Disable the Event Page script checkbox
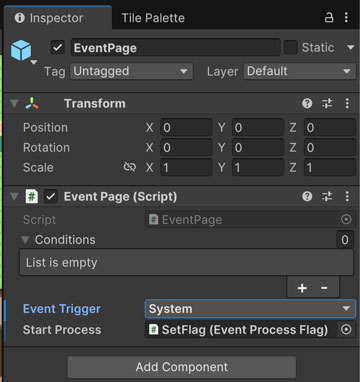 tap(51, 197)
